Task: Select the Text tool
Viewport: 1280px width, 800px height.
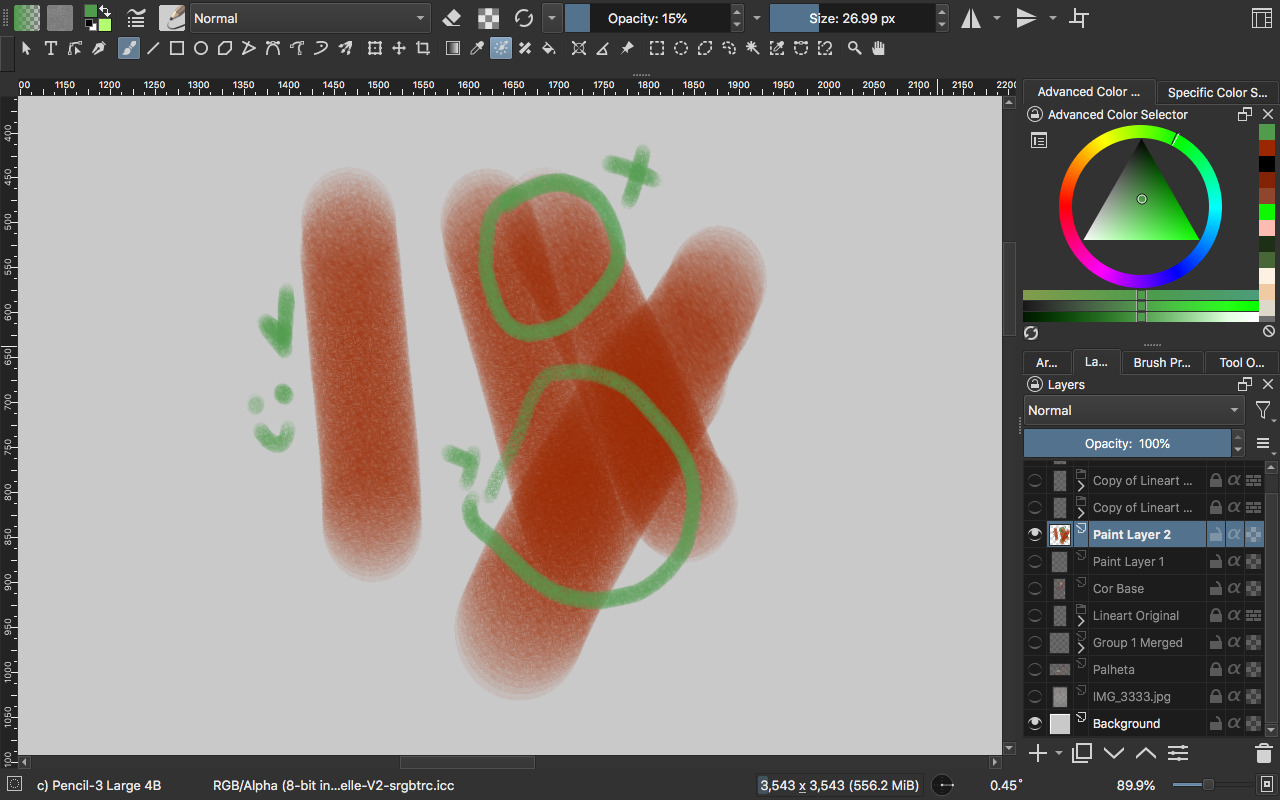Action: point(50,48)
